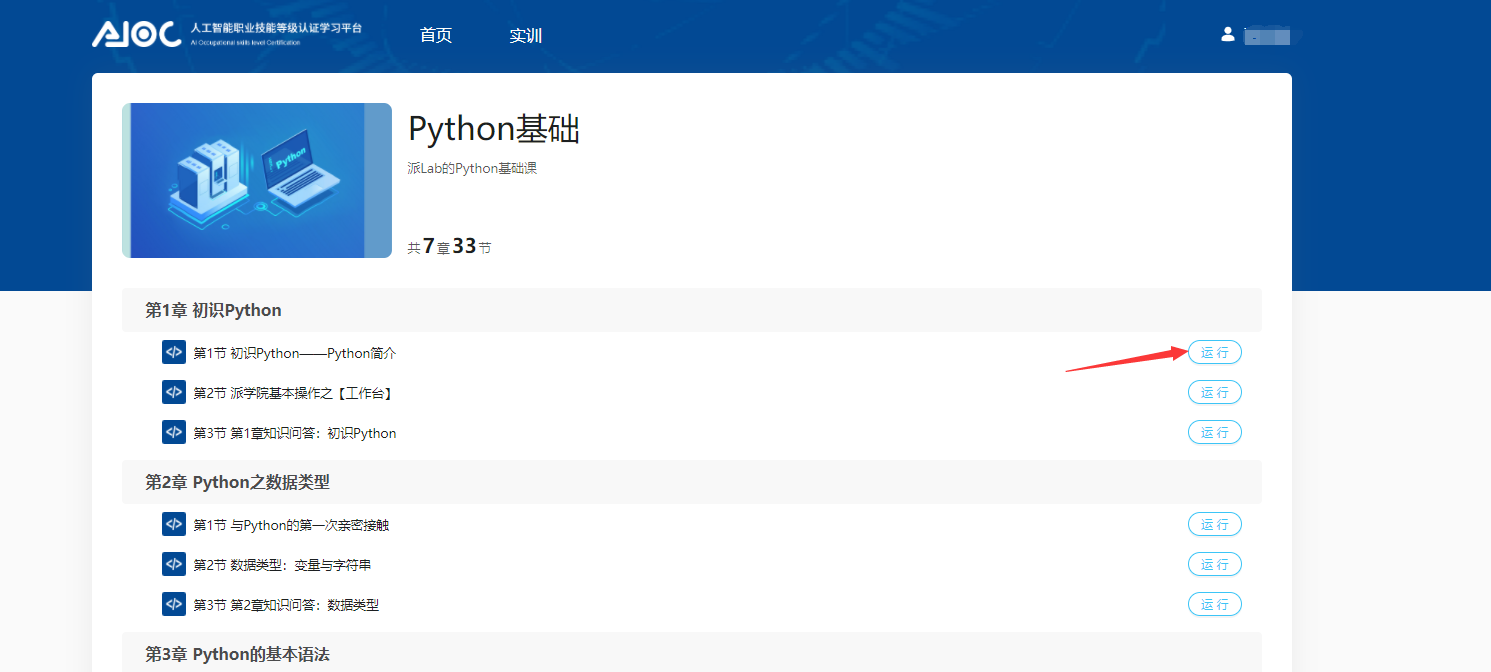1491x672 pixels.
Task: Click code icon for Python简介 lesson
Action: click(x=174, y=352)
